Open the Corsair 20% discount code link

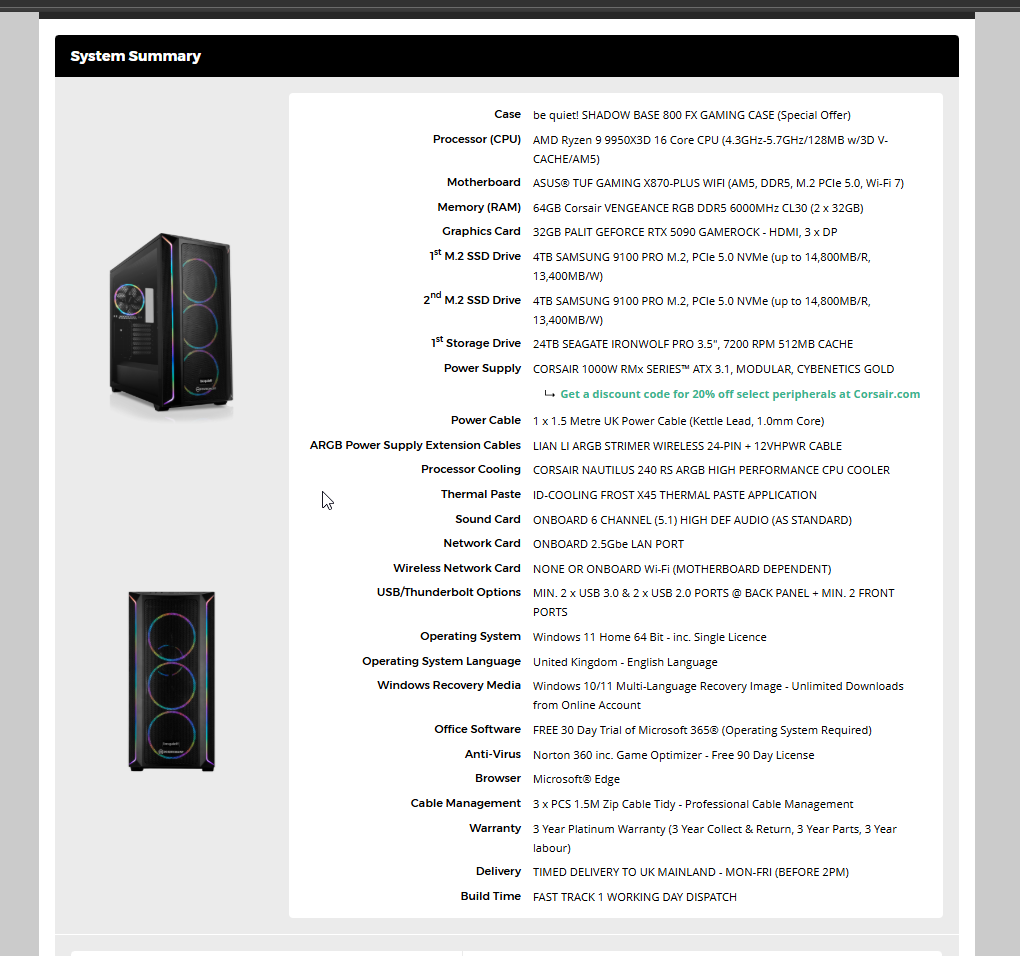pyautogui.click(x=739, y=394)
